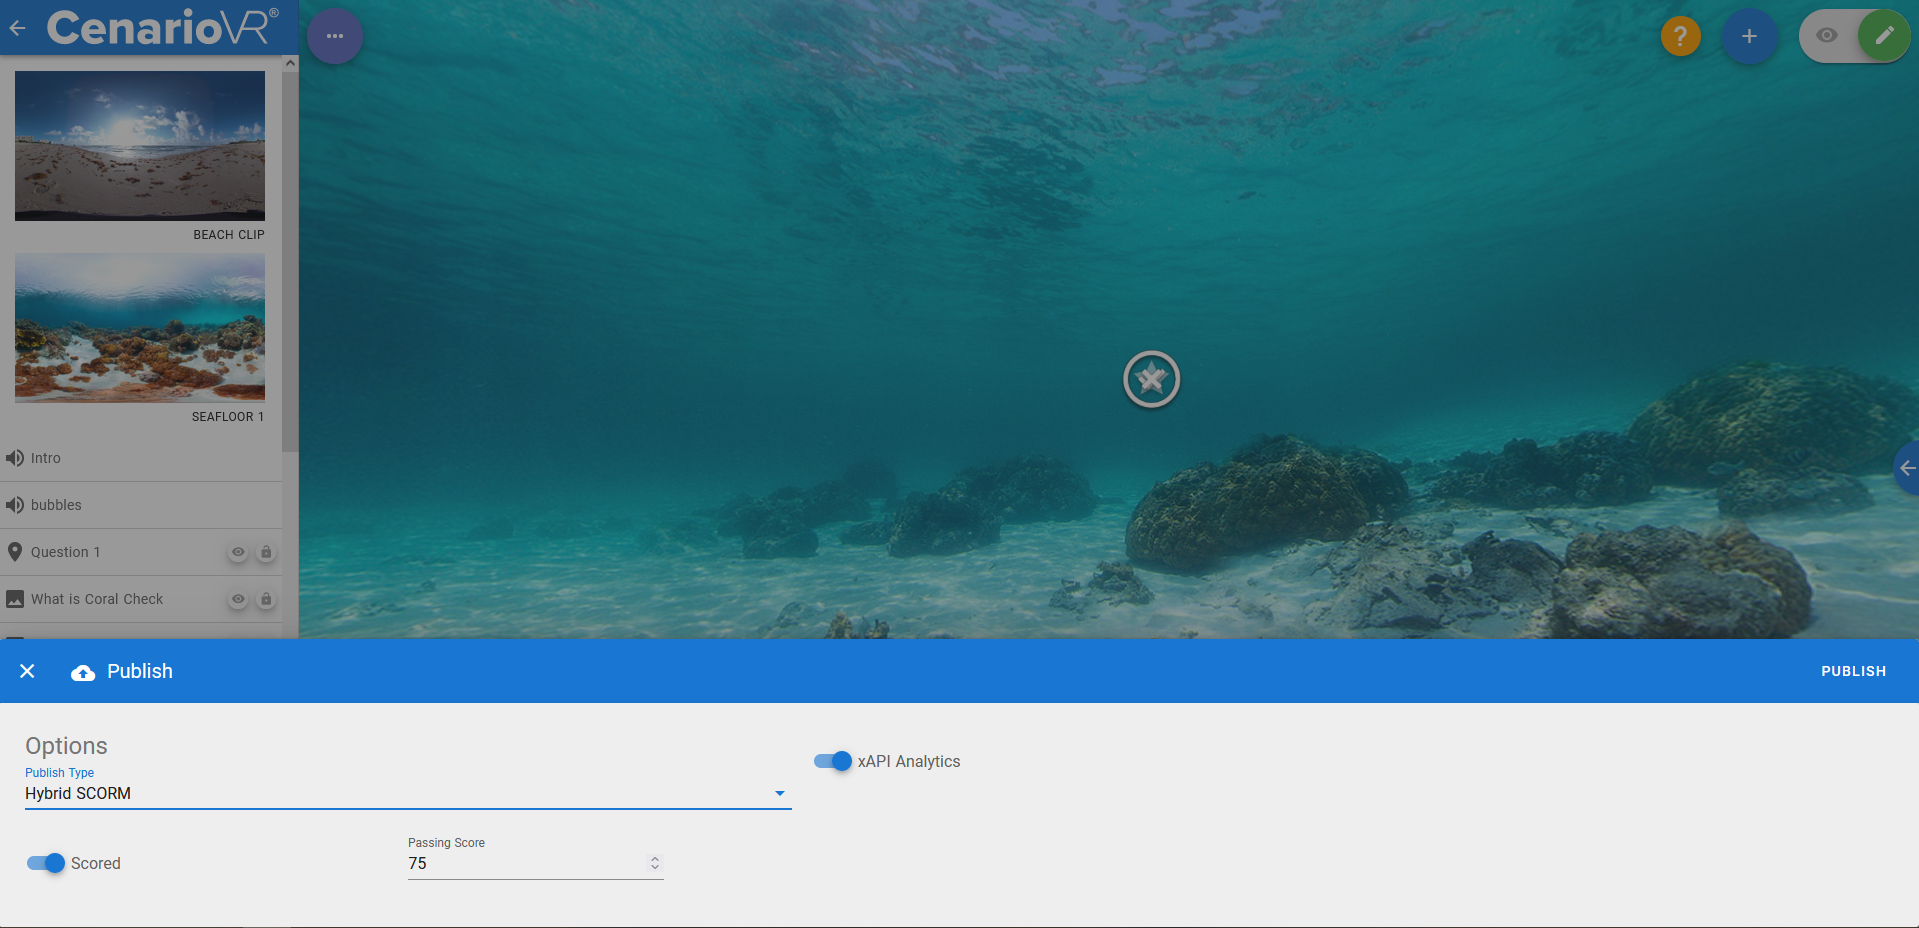Open the BEACH CLIP scene thumbnail
This screenshot has height=928, width=1919.
coord(140,146)
